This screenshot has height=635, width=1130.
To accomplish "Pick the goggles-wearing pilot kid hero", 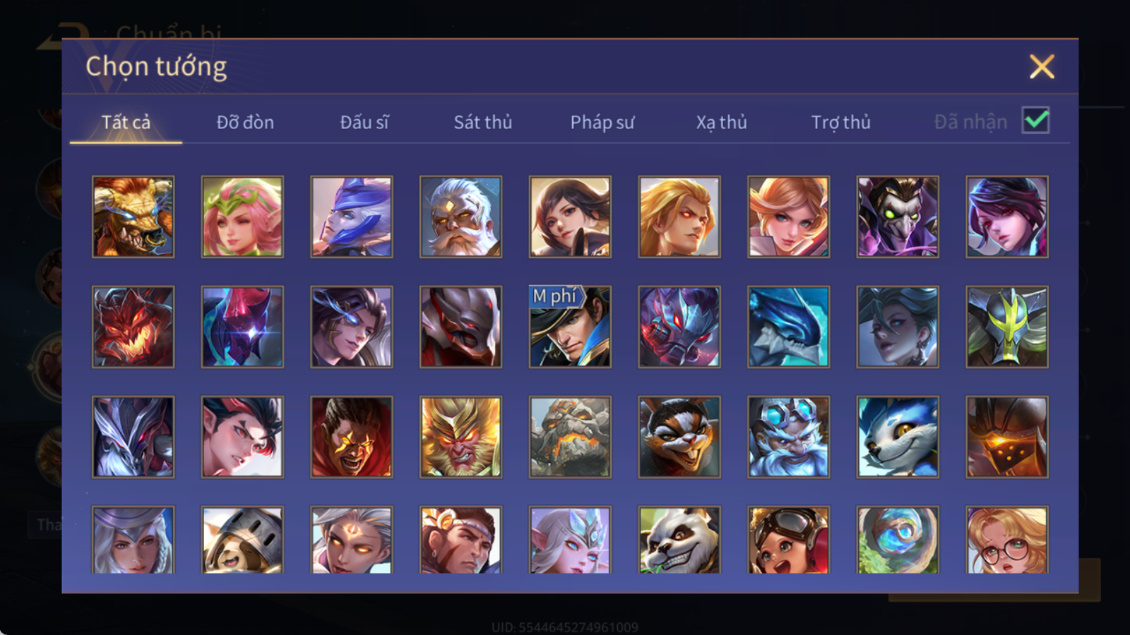I will 788,540.
